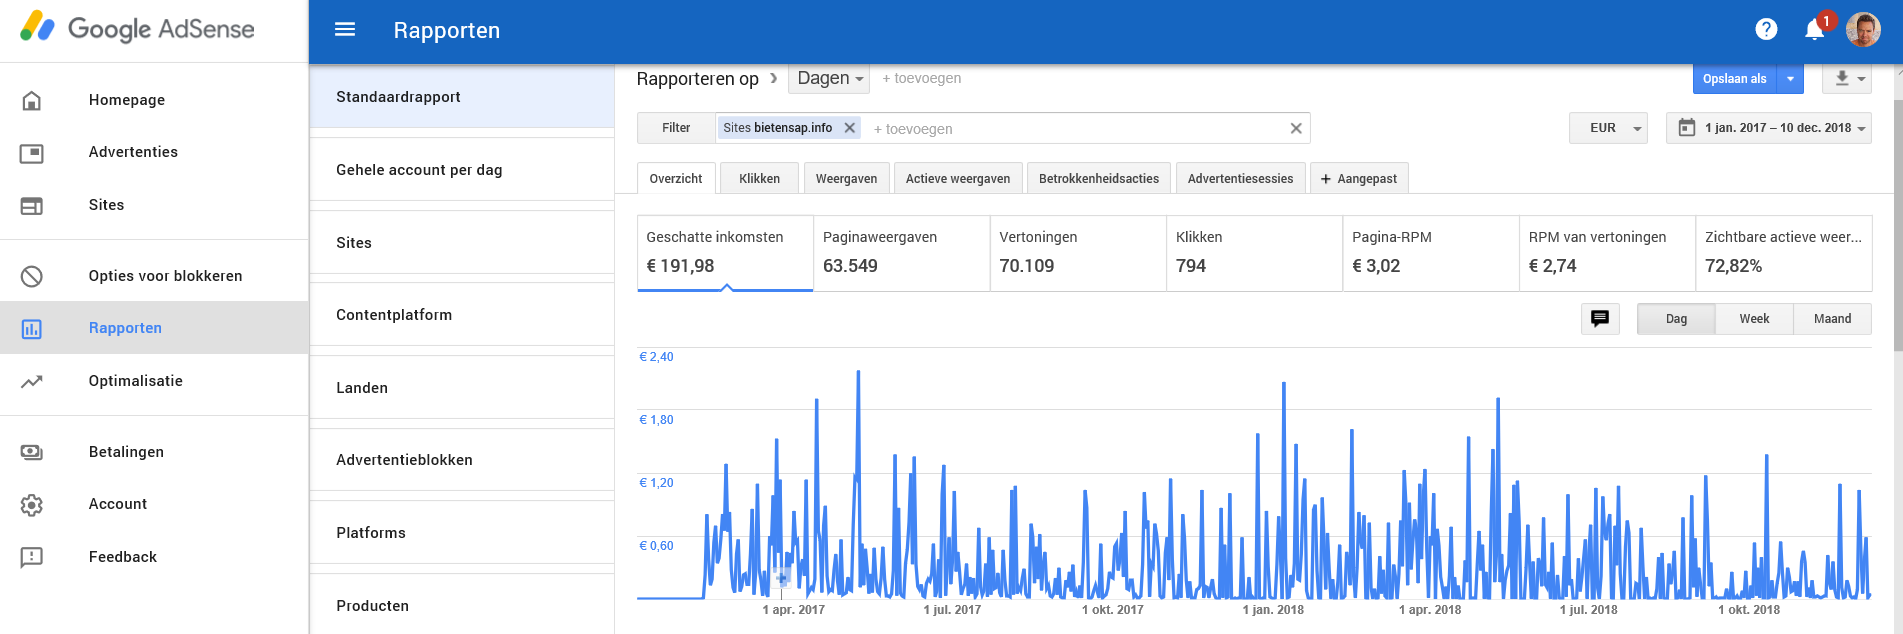
Task: Select the RPM van vertoningen card
Action: click(1608, 253)
